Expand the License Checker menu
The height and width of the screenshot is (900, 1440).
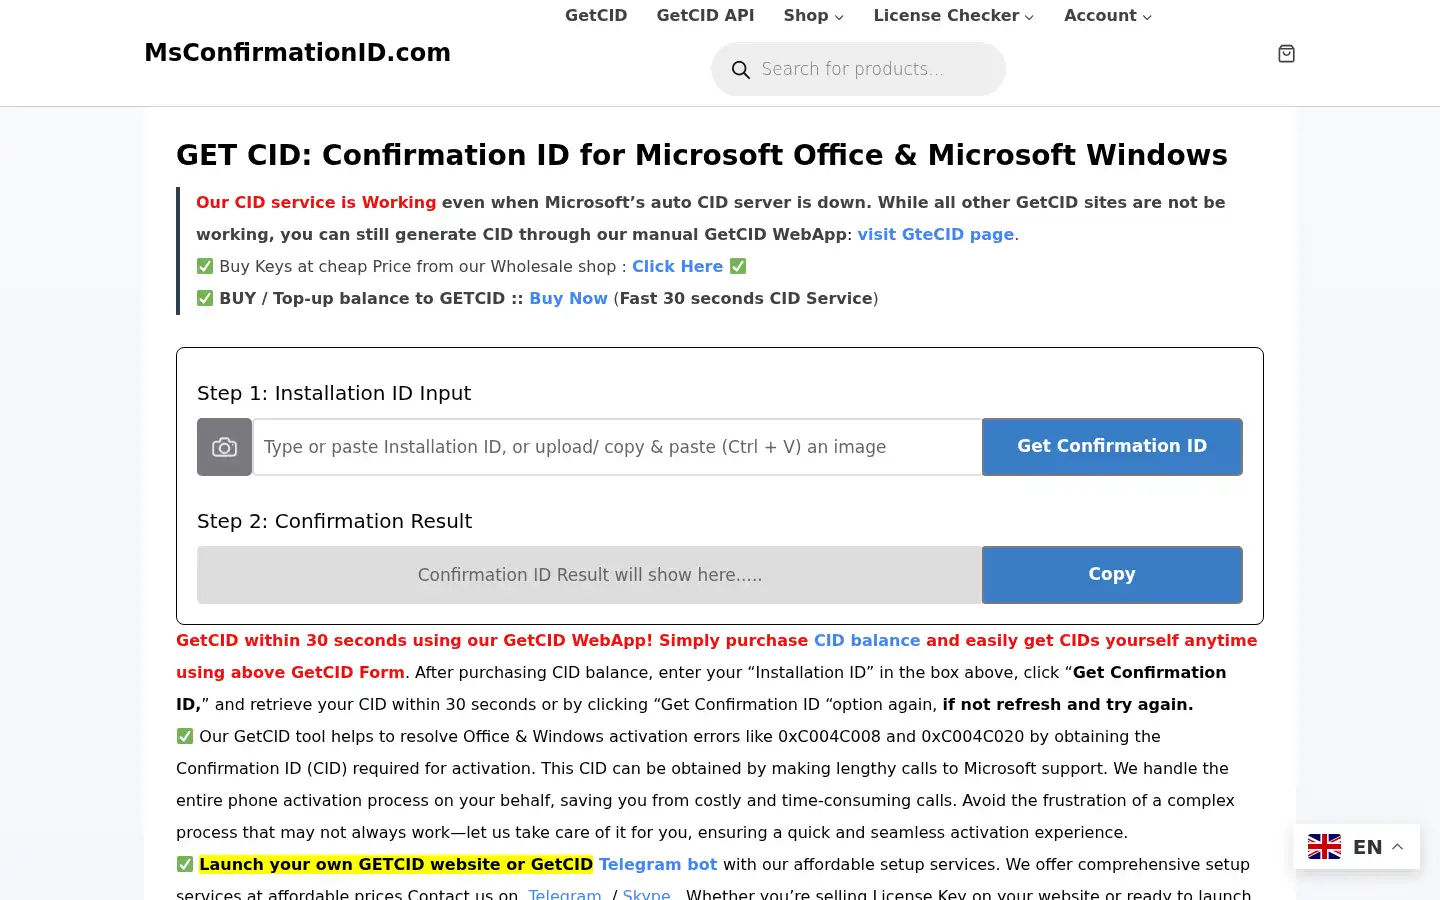954,15
